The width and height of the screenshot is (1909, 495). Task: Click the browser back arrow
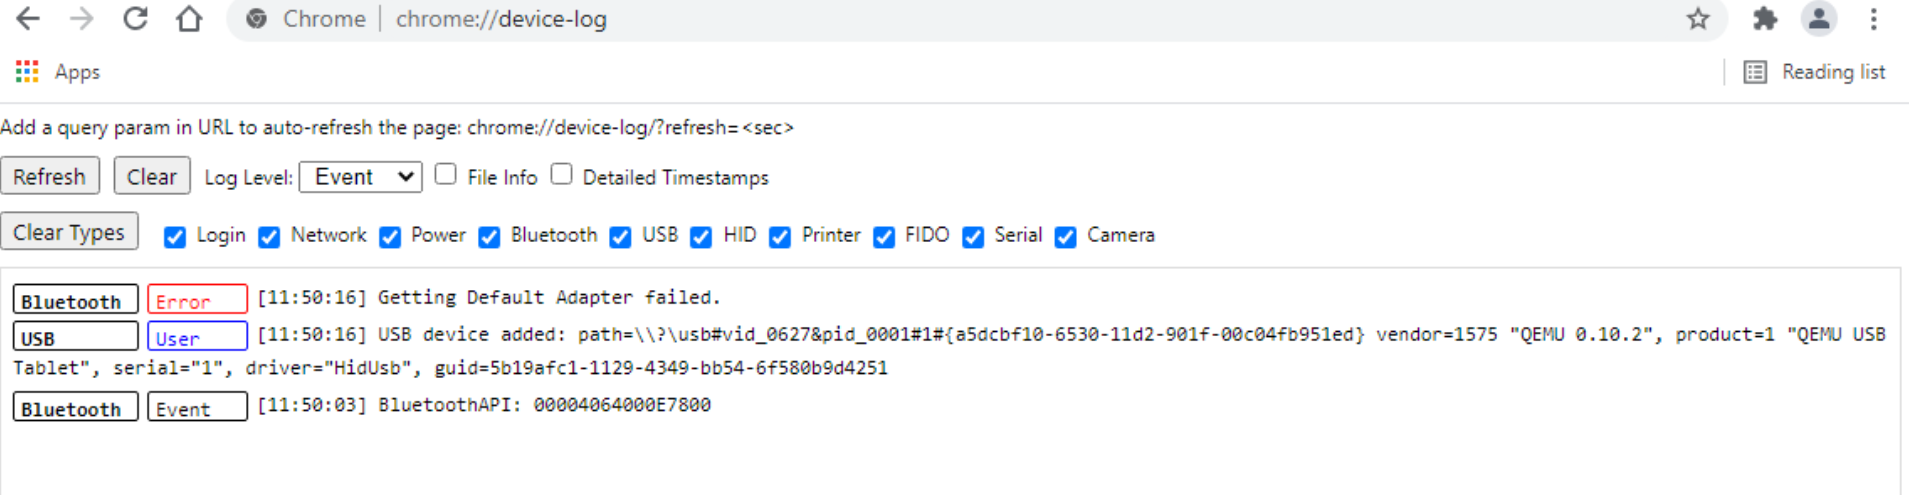(x=28, y=19)
